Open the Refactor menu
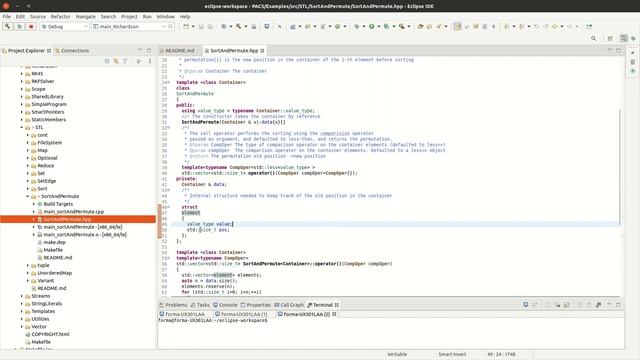The image size is (640, 360). (60, 17)
